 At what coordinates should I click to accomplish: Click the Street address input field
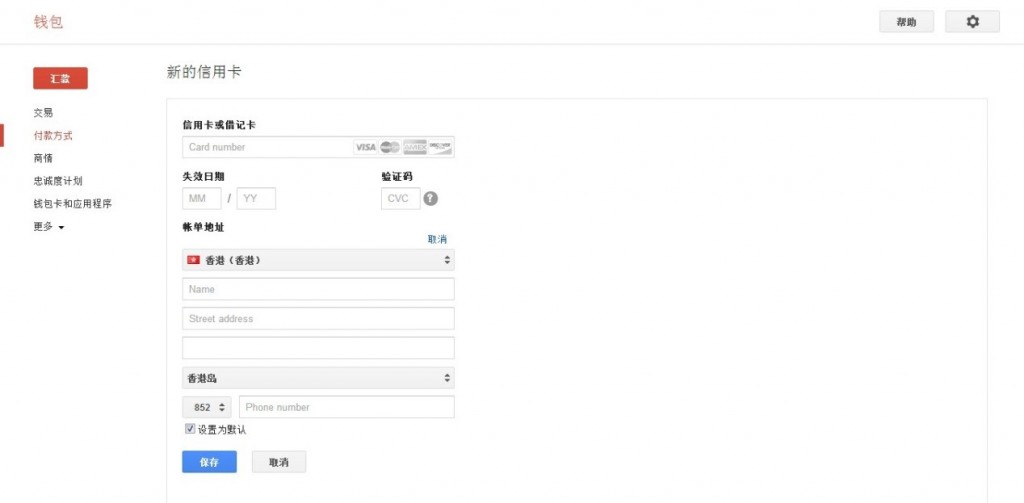click(318, 319)
